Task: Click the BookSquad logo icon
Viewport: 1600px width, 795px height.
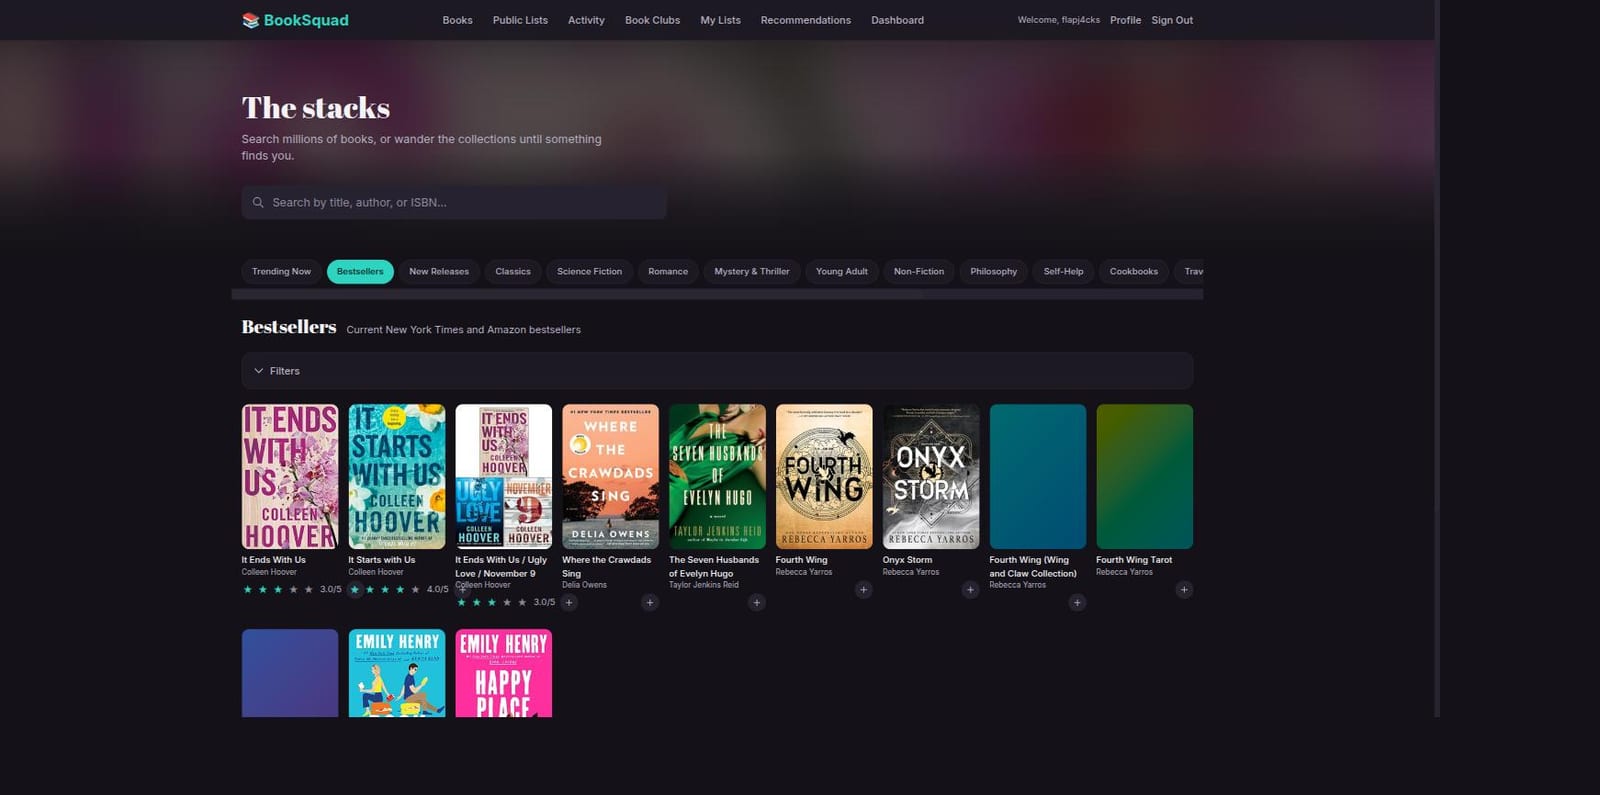Action: pos(250,20)
